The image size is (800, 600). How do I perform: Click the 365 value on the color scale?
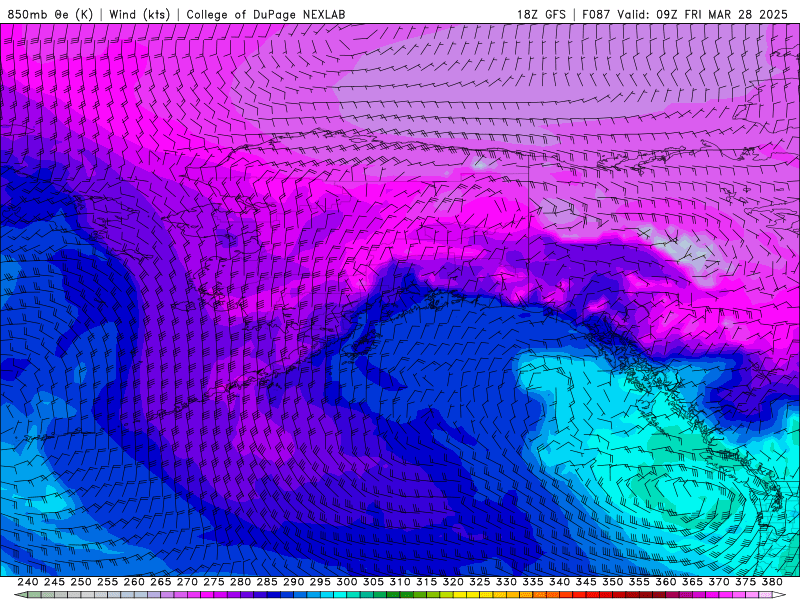click(x=692, y=582)
